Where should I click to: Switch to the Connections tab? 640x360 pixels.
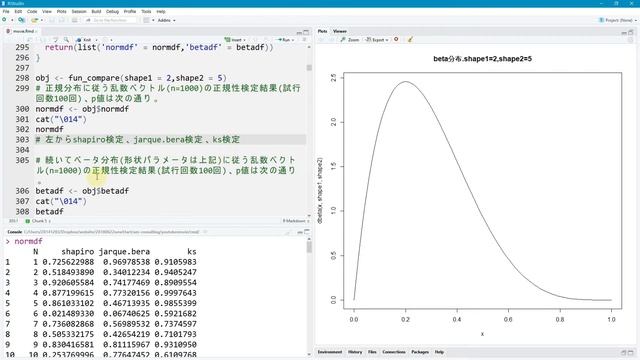pos(394,352)
